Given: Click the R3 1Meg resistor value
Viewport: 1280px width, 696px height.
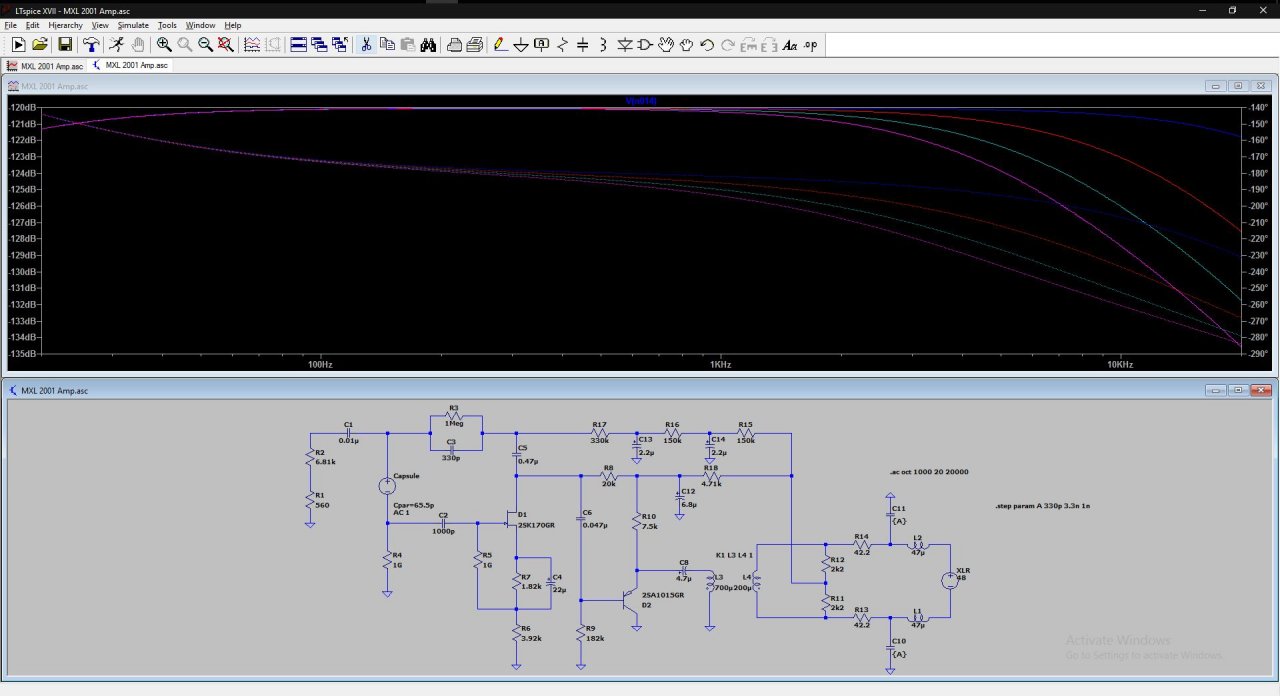Looking at the screenshot, I should 454,423.
